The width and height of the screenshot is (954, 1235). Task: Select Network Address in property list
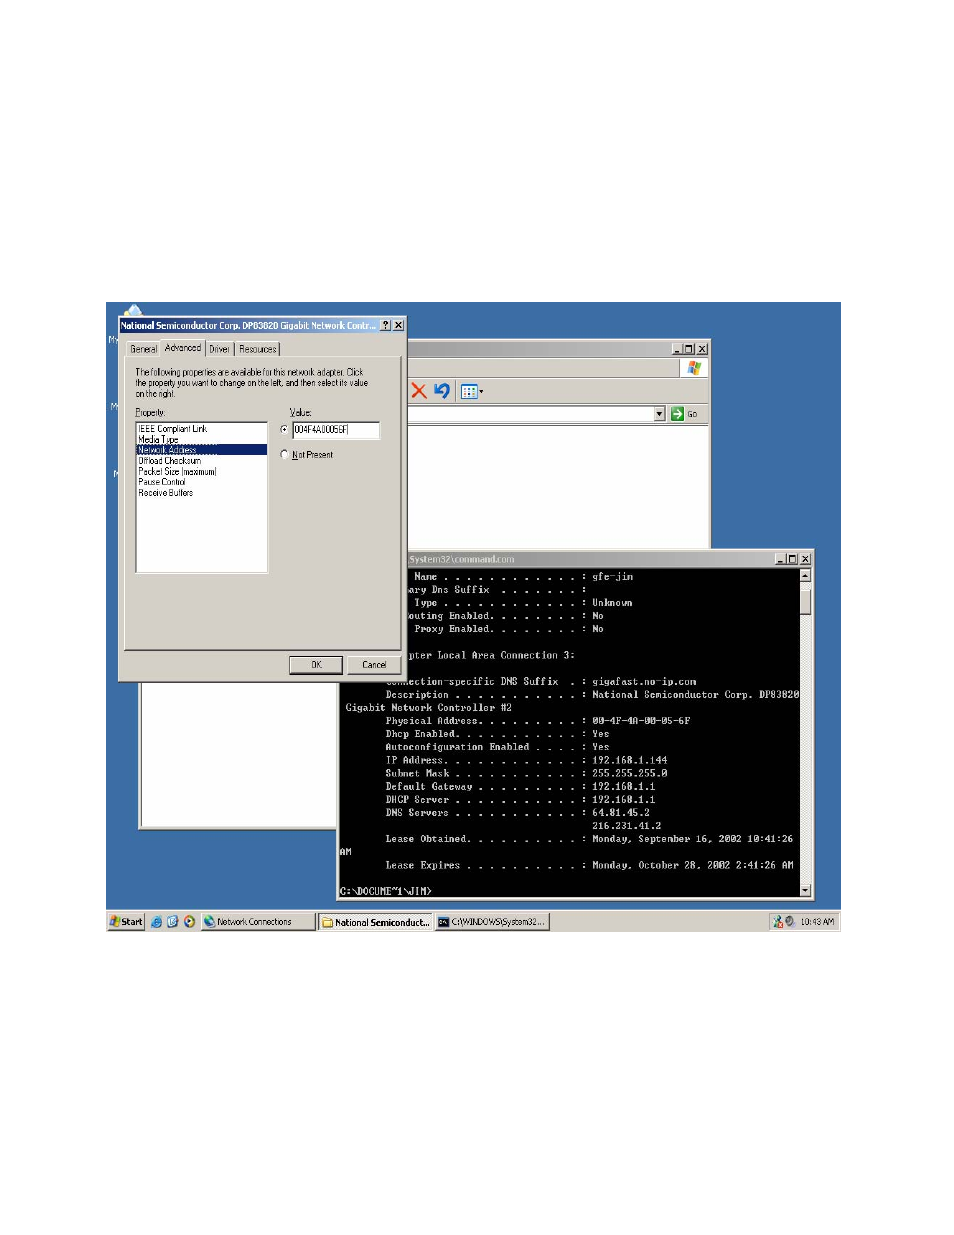point(202,450)
